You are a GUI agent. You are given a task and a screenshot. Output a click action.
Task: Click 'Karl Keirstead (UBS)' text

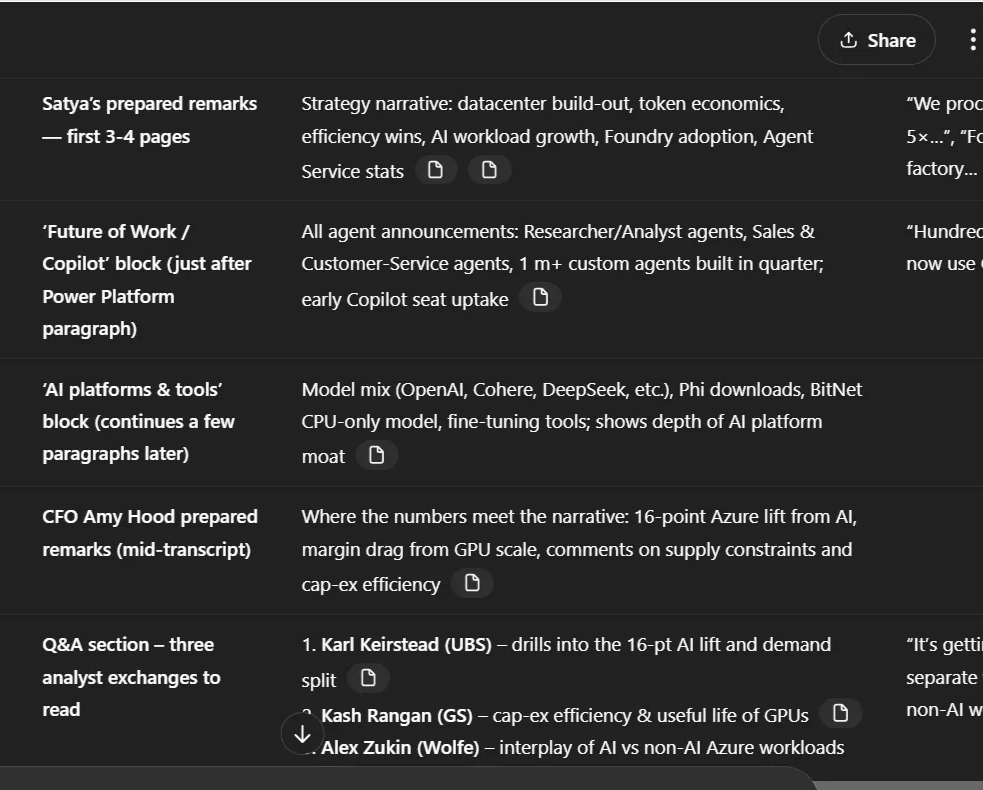(x=406, y=645)
